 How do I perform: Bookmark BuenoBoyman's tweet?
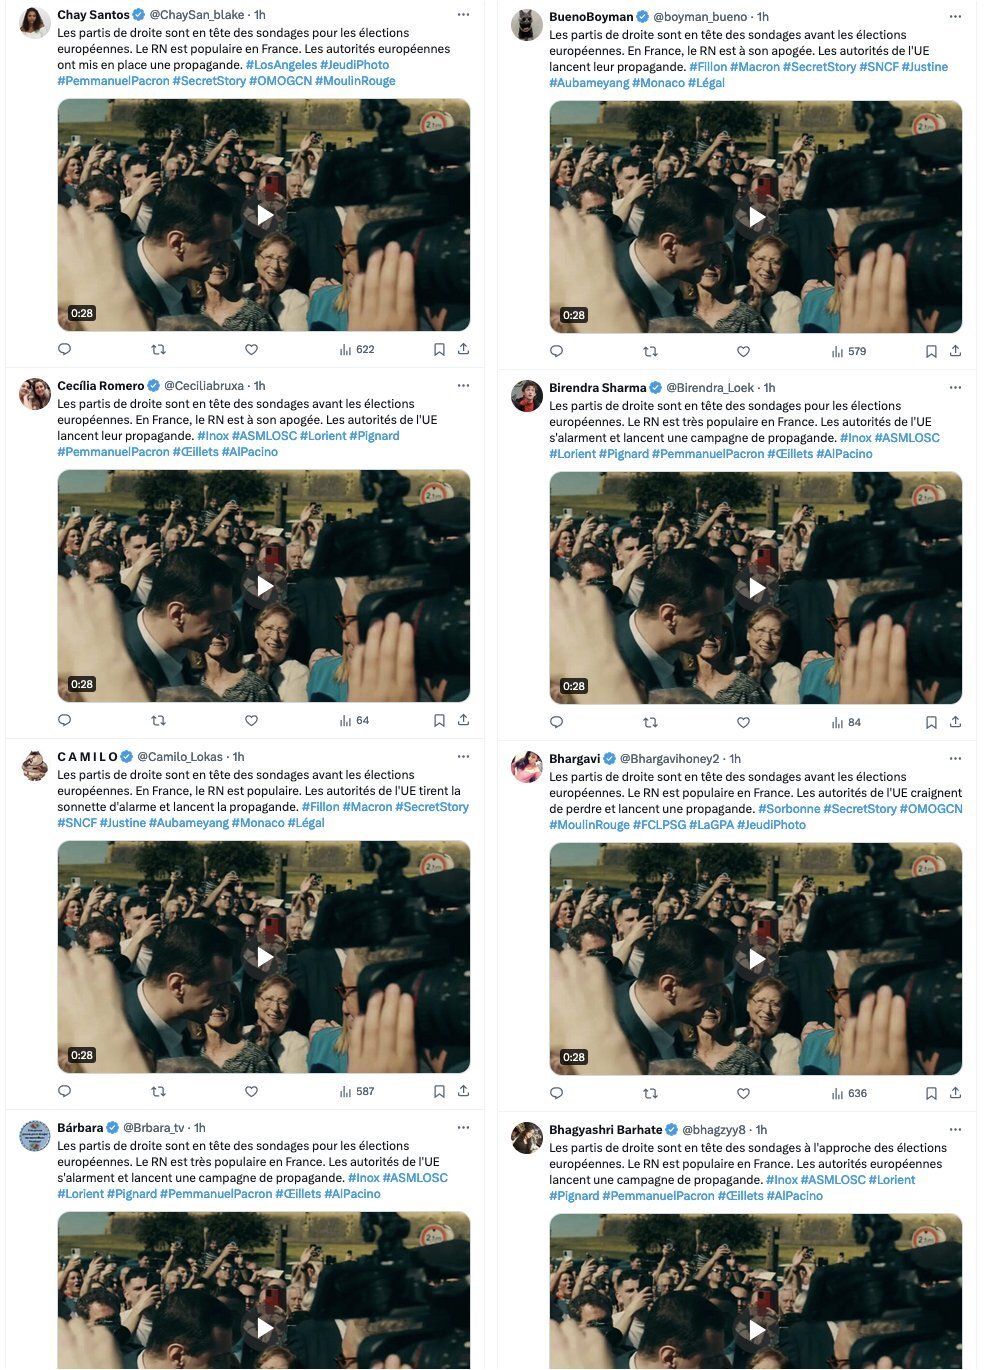931,351
